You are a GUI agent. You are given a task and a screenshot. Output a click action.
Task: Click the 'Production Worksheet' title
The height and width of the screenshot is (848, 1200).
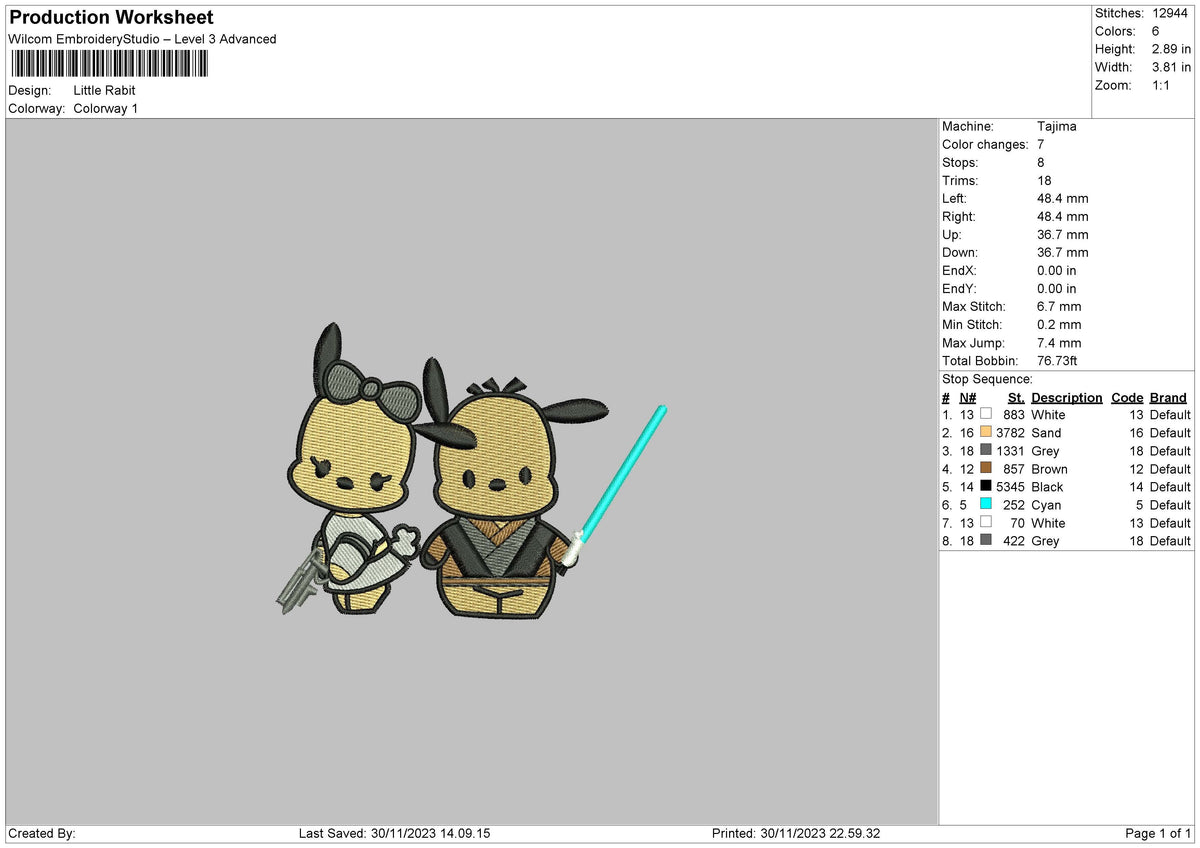[111, 18]
